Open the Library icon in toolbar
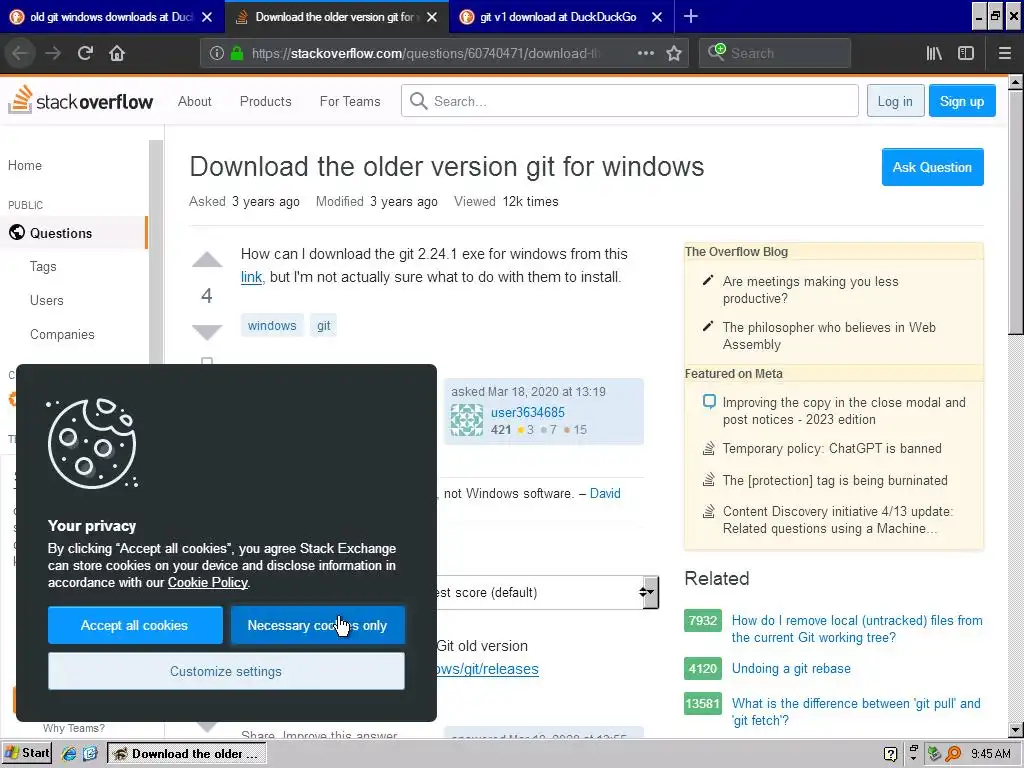Image resolution: width=1024 pixels, height=768 pixels. pos(934,53)
